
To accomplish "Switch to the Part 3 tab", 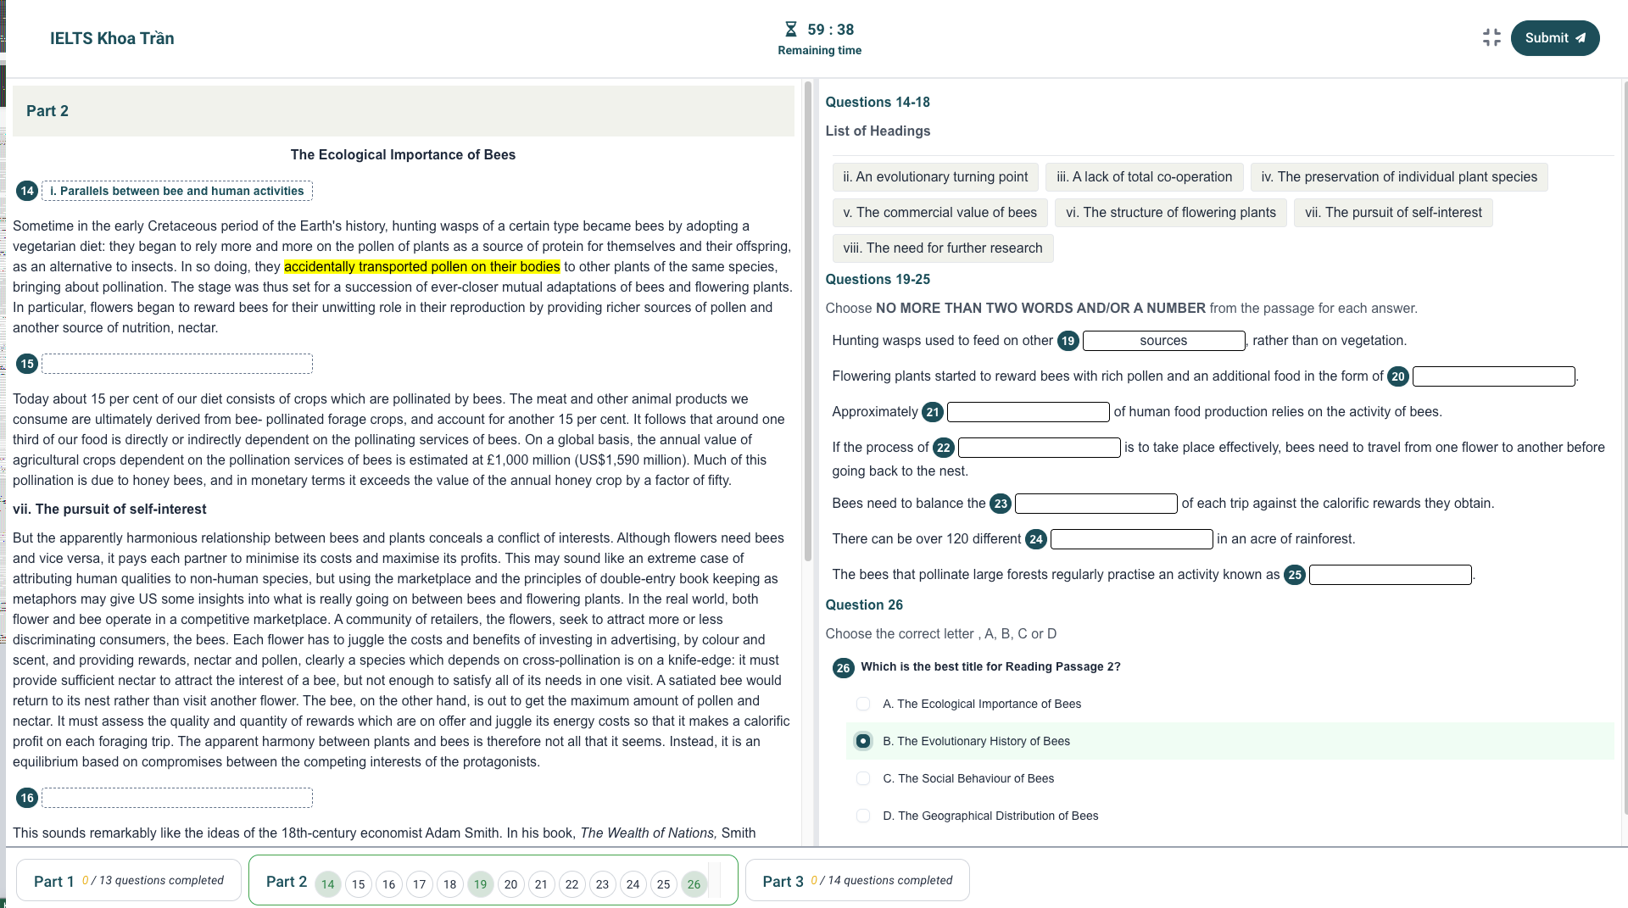I will (856, 881).
